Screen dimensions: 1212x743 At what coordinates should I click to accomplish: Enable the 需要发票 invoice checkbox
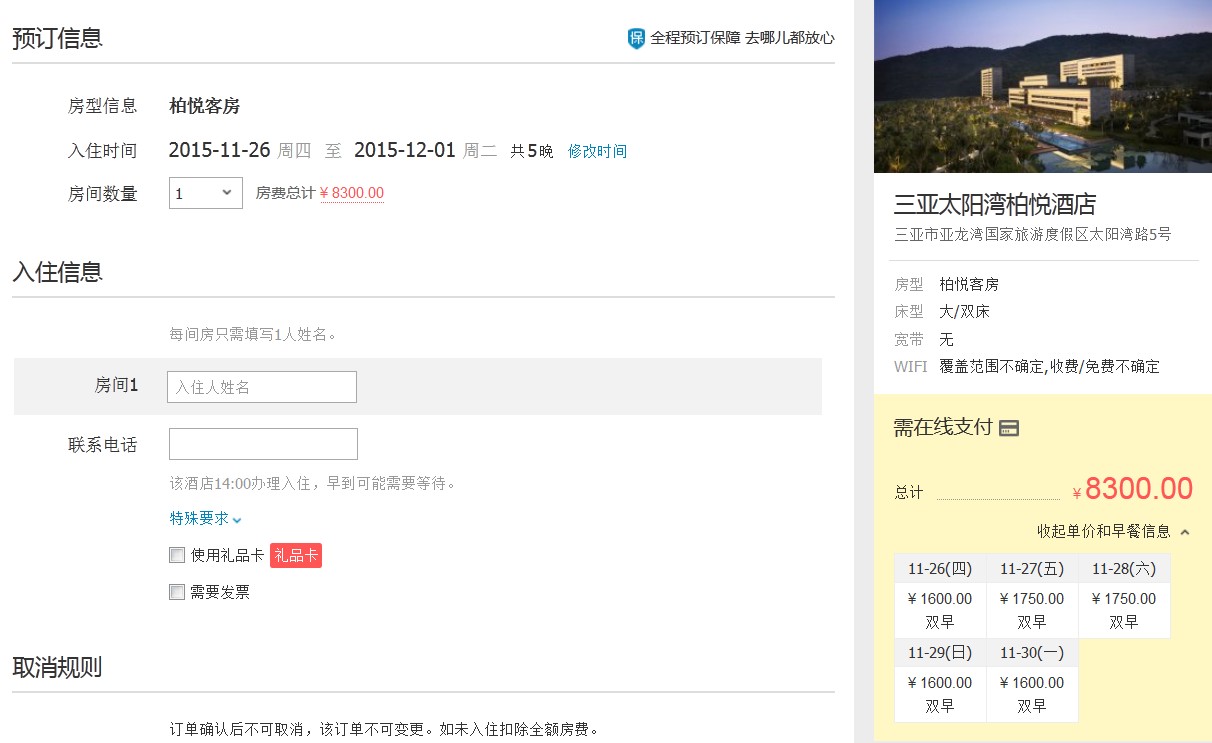[x=177, y=592]
